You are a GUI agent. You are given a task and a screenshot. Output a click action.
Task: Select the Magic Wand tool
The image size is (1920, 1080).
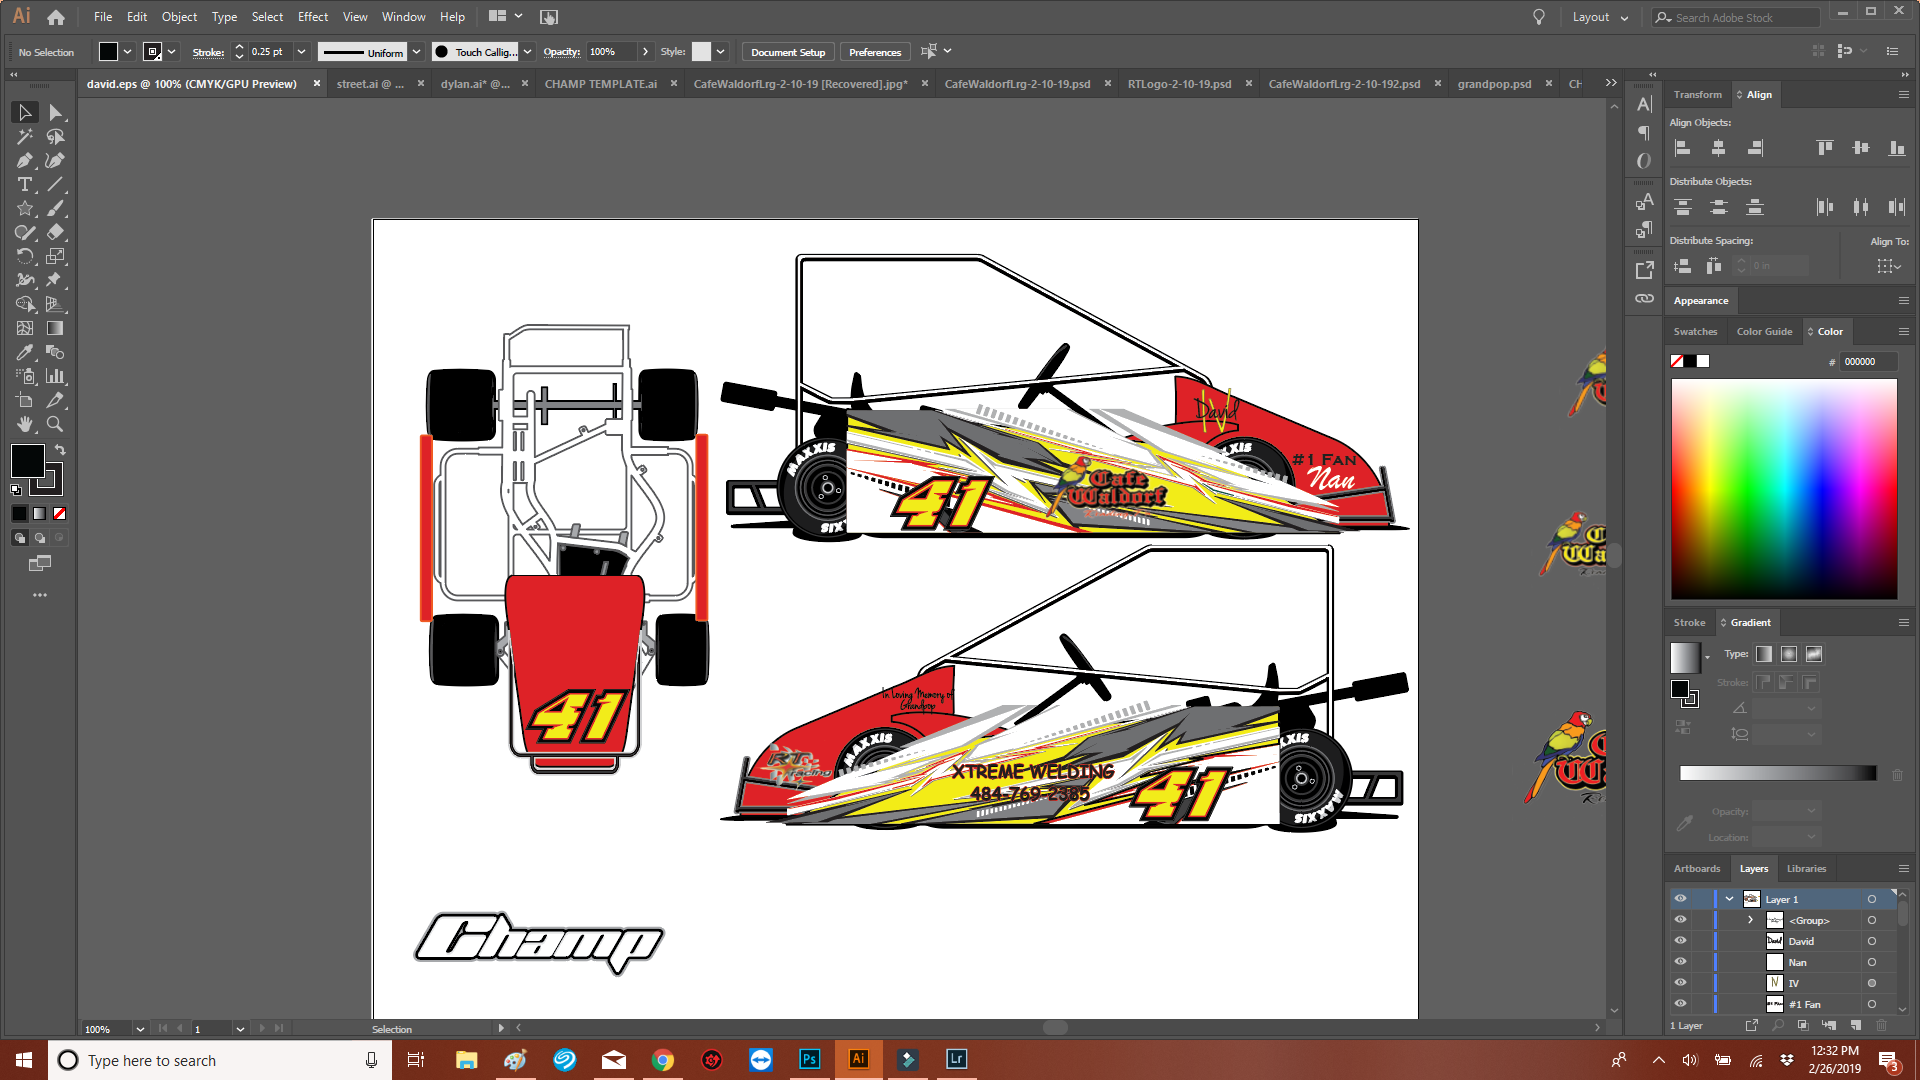[25, 136]
